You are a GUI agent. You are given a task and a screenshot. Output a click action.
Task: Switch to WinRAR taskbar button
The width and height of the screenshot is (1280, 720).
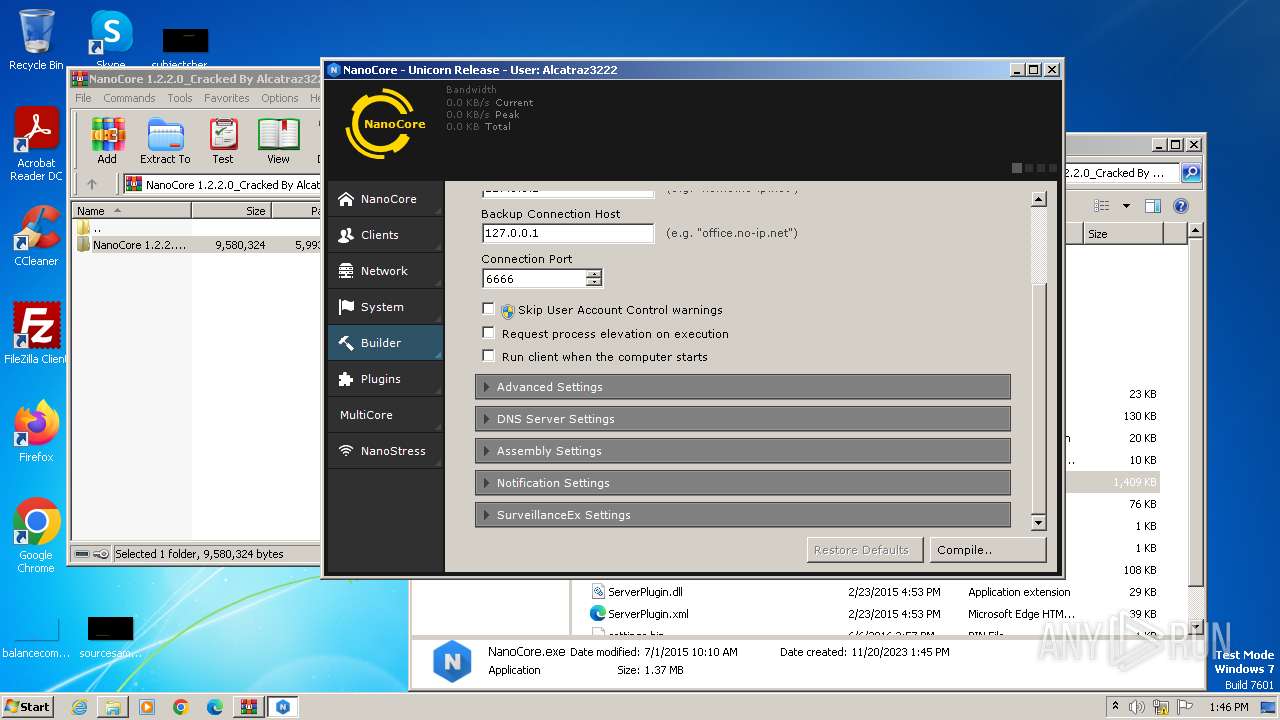pyautogui.click(x=249, y=707)
